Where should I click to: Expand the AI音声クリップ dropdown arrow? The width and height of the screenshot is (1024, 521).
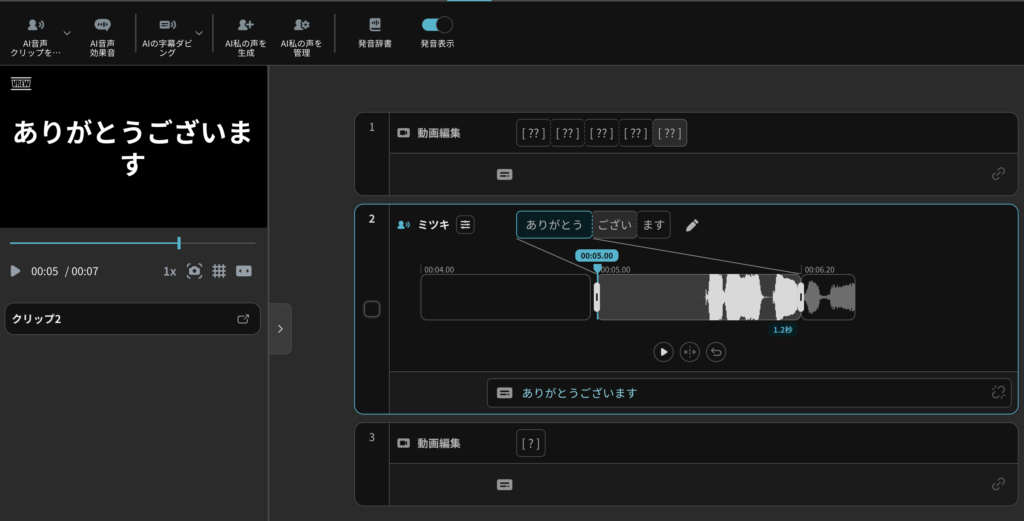coord(67,33)
